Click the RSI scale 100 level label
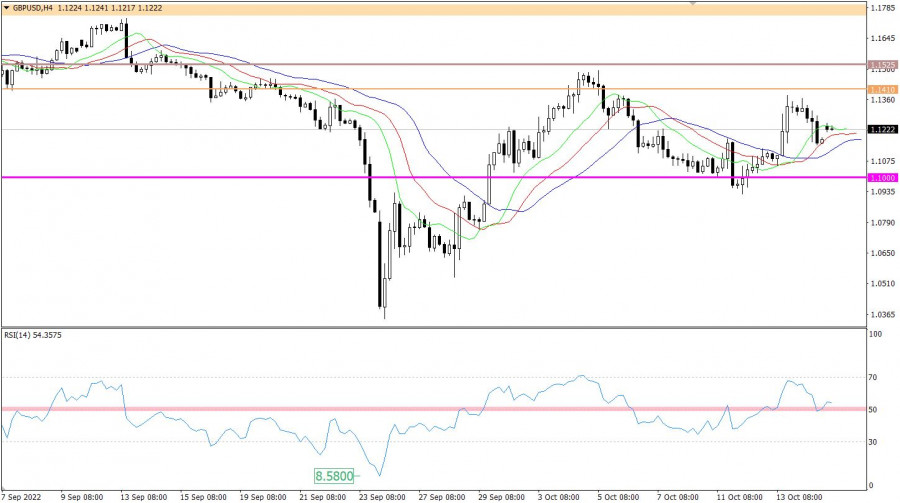Viewport: 900px width, 503px height. [877, 334]
